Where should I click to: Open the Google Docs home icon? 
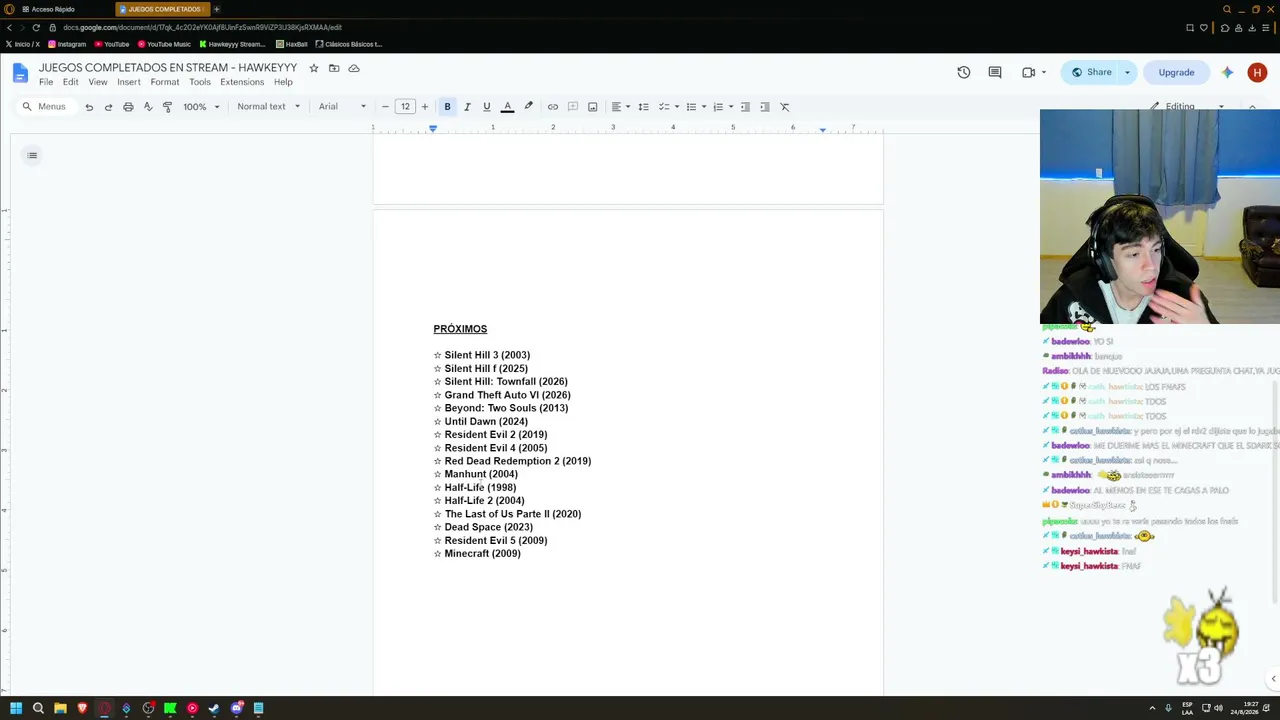20,73
